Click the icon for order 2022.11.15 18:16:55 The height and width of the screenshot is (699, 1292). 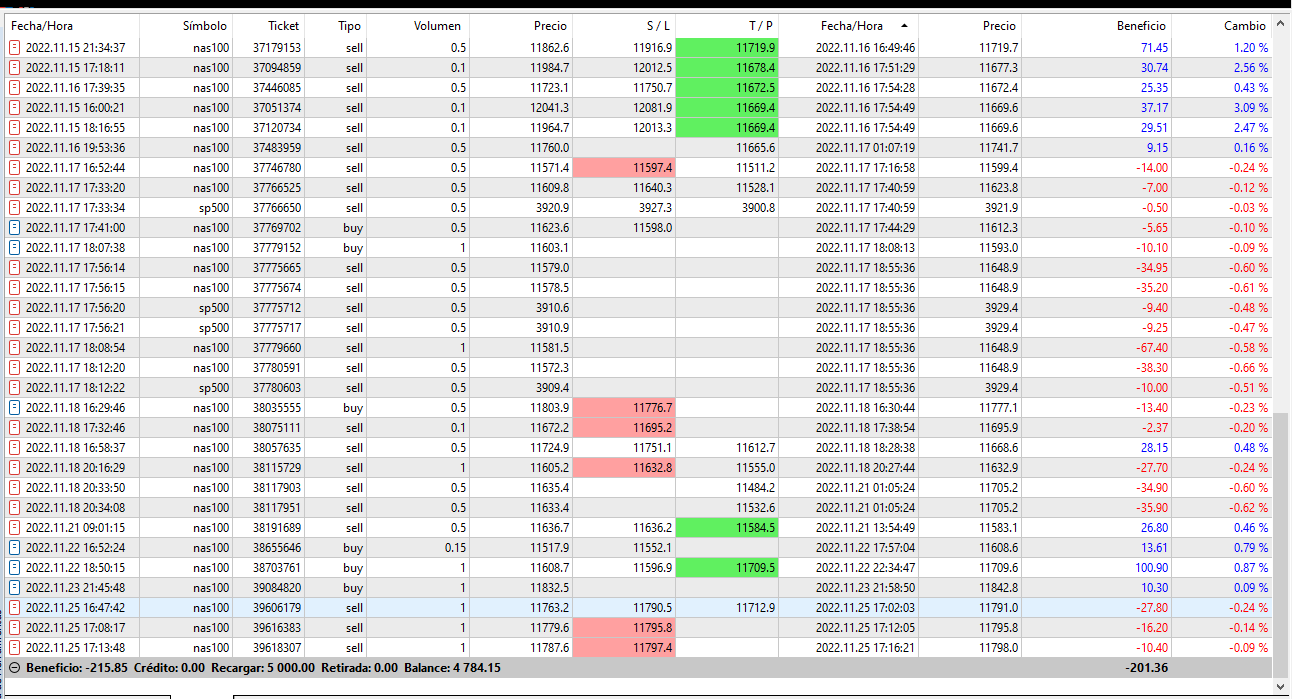(14, 127)
